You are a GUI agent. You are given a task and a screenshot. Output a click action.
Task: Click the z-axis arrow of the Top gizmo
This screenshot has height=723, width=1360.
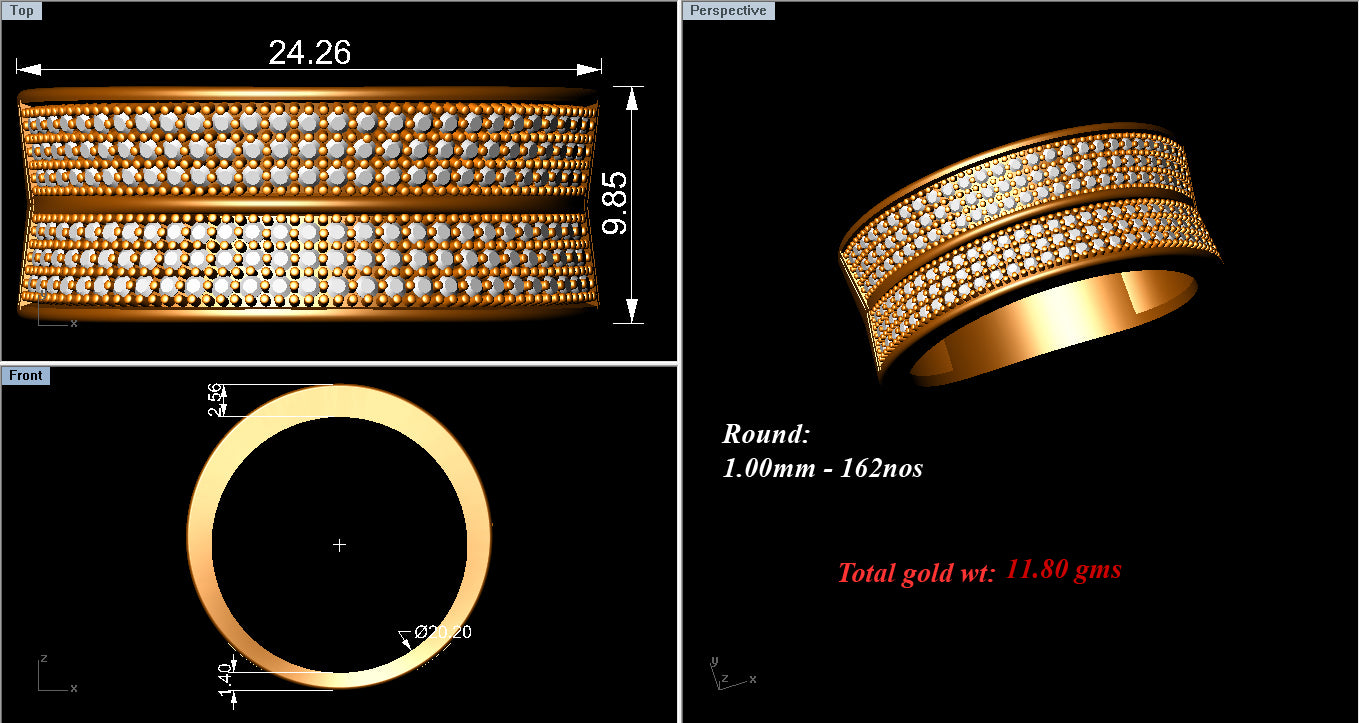click(x=42, y=296)
